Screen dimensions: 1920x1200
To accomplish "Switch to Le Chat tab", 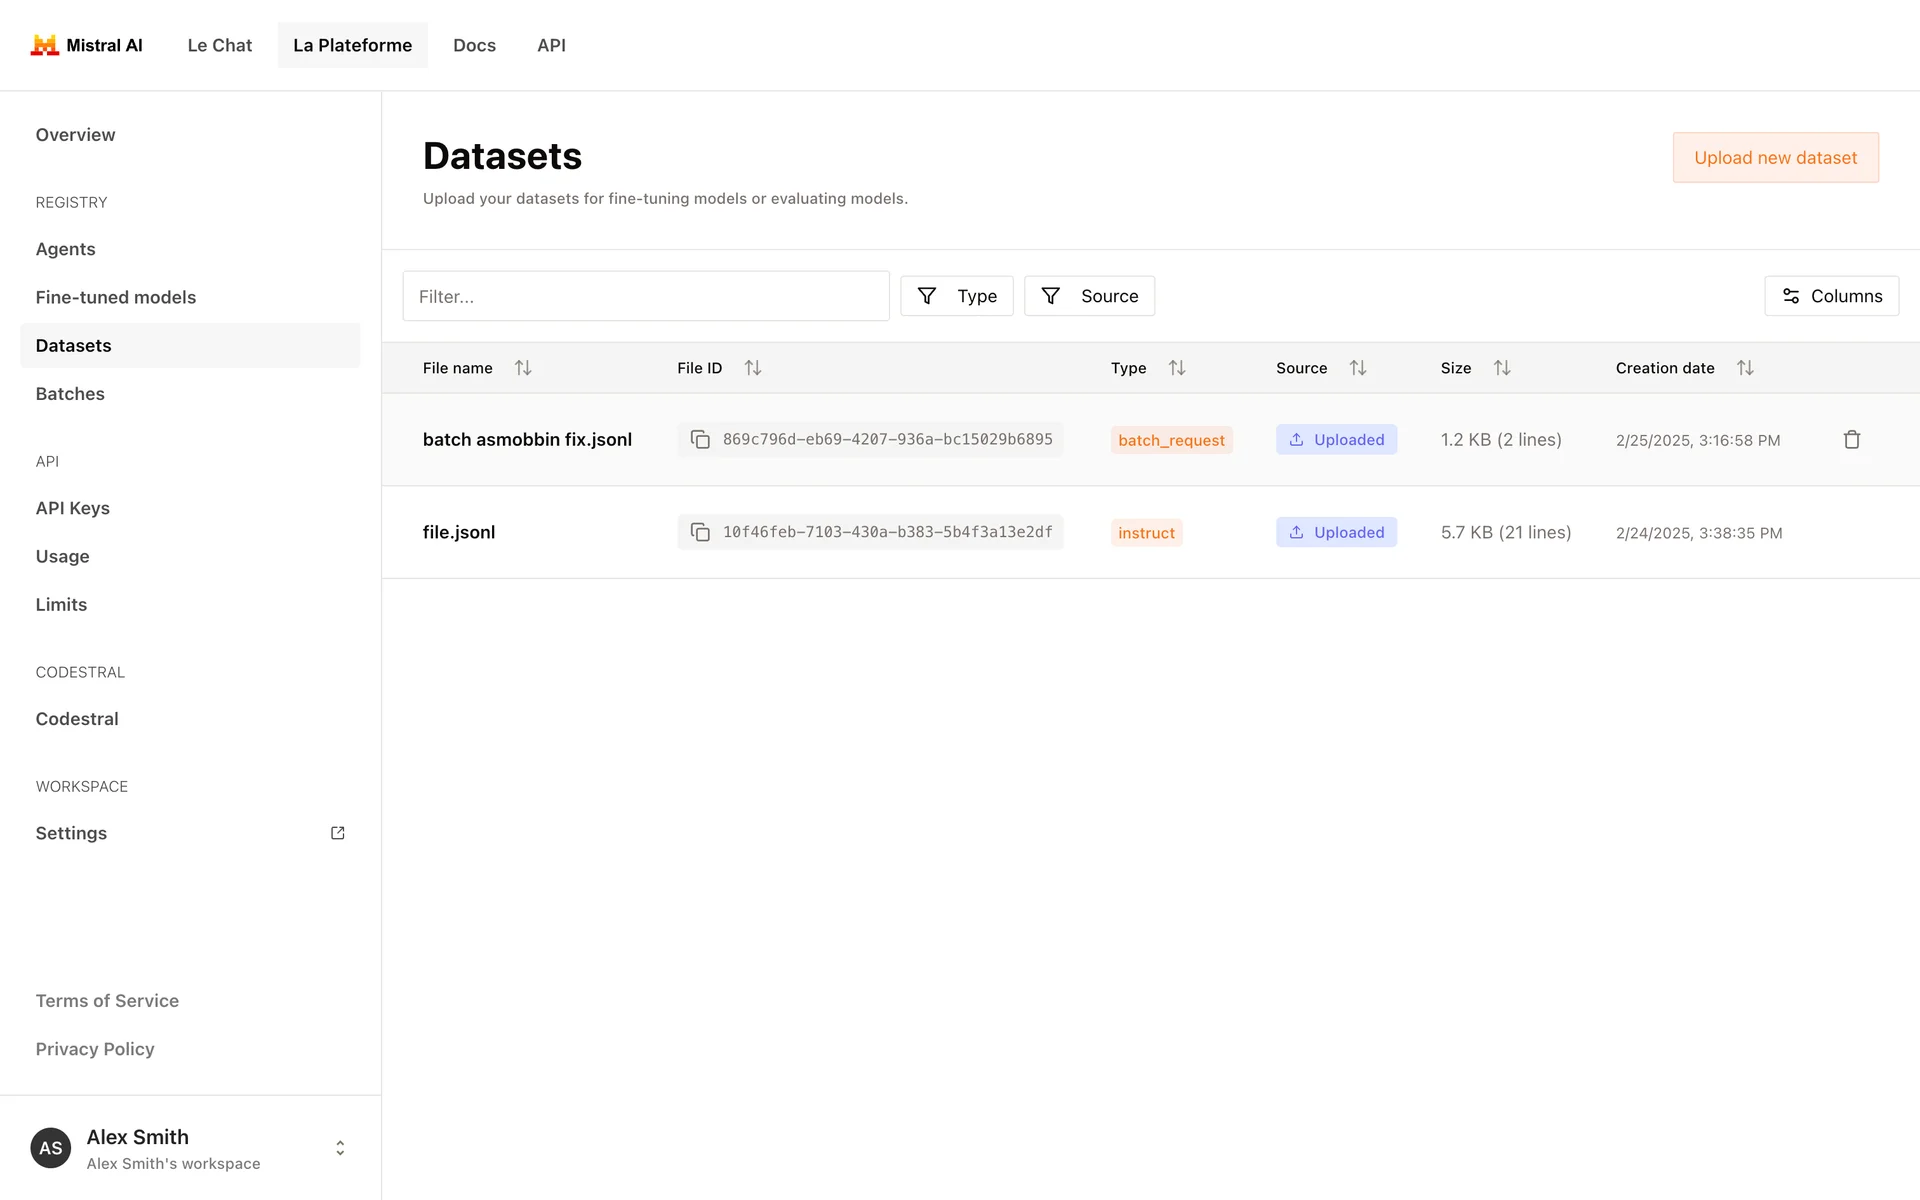I will (x=219, y=45).
